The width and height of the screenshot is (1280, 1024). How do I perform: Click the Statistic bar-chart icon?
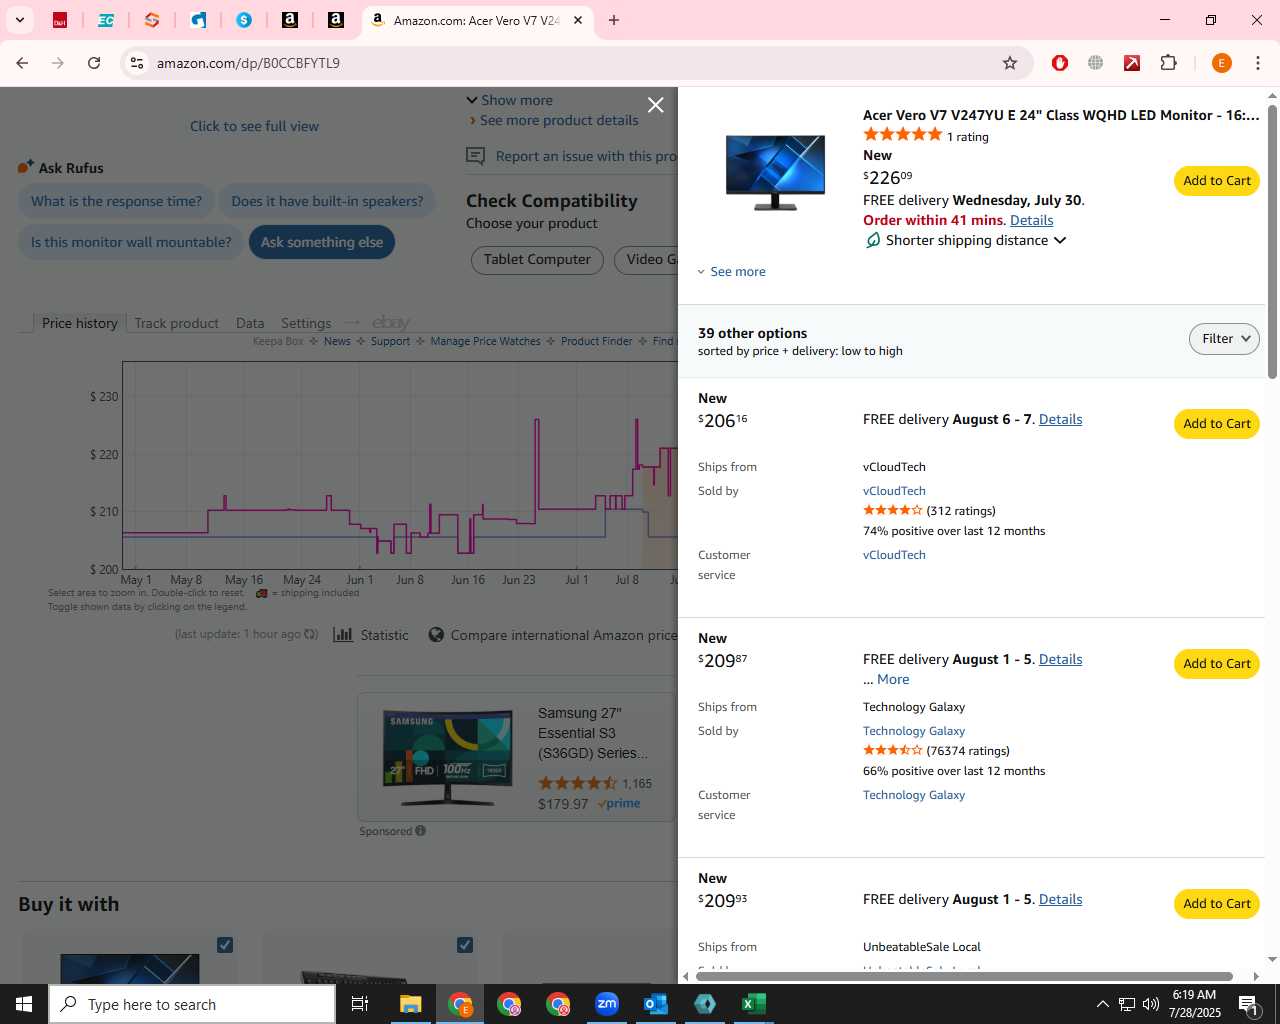[x=343, y=635]
